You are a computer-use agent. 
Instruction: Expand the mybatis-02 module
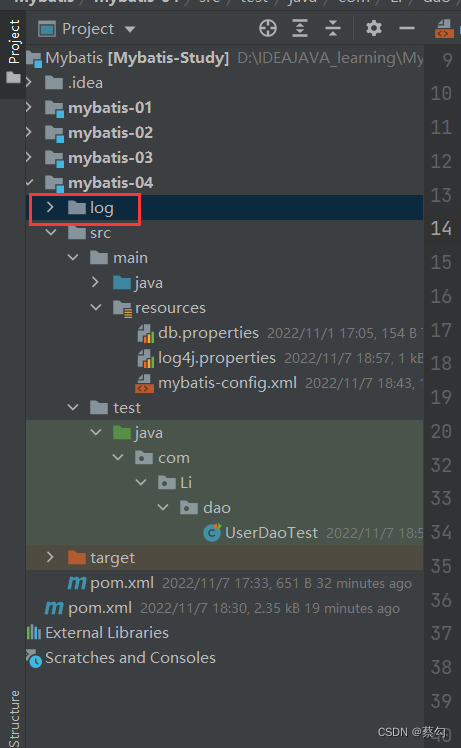pyautogui.click(x=30, y=133)
